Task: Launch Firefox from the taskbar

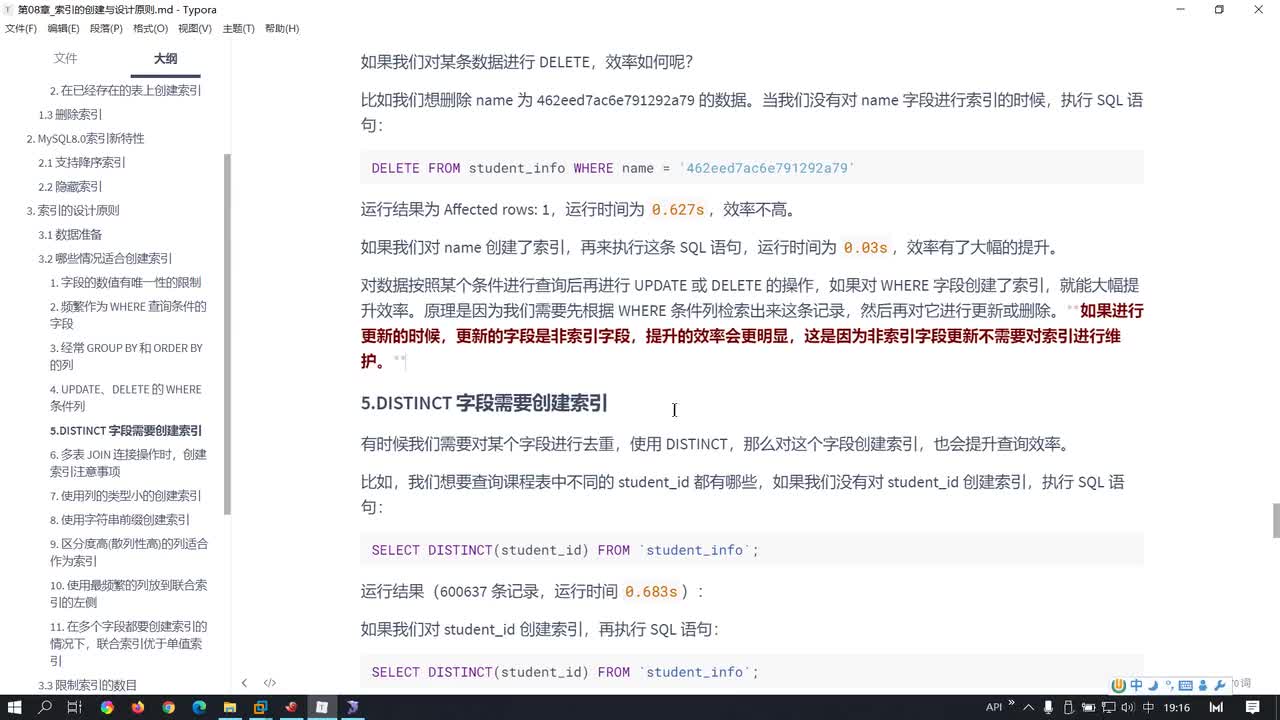Action: [137, 707]
